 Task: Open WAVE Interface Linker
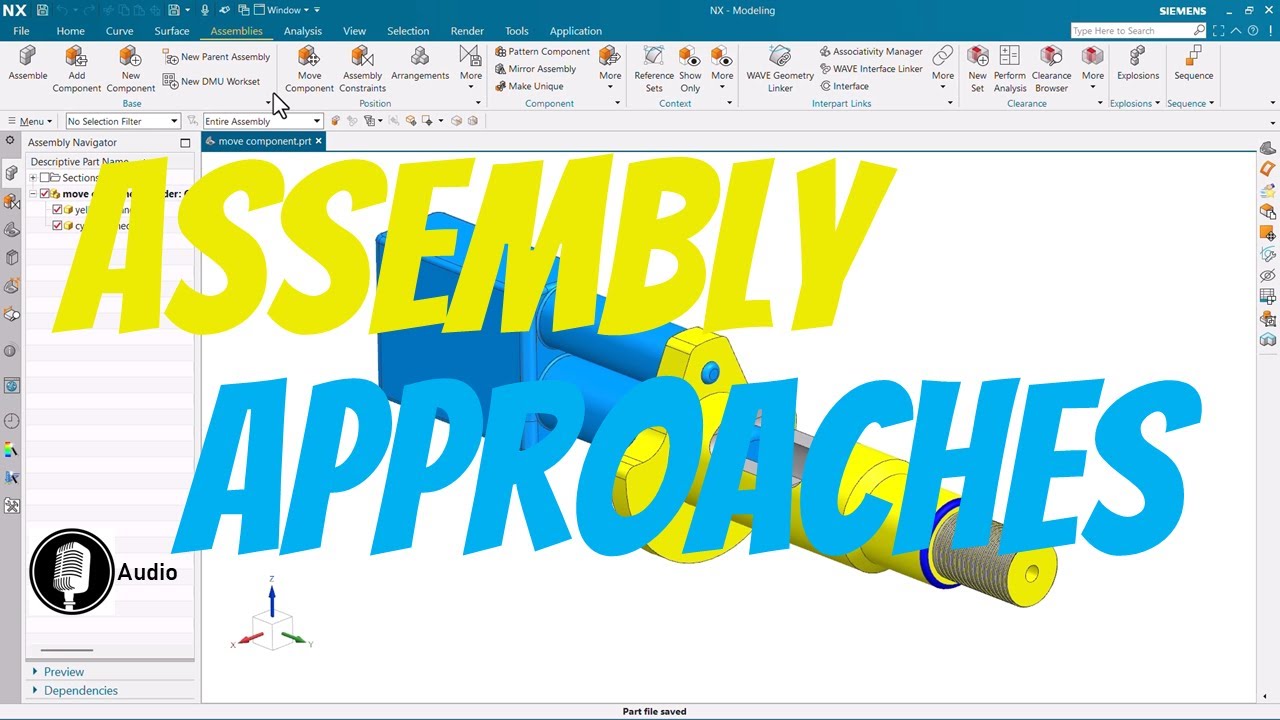871,69
